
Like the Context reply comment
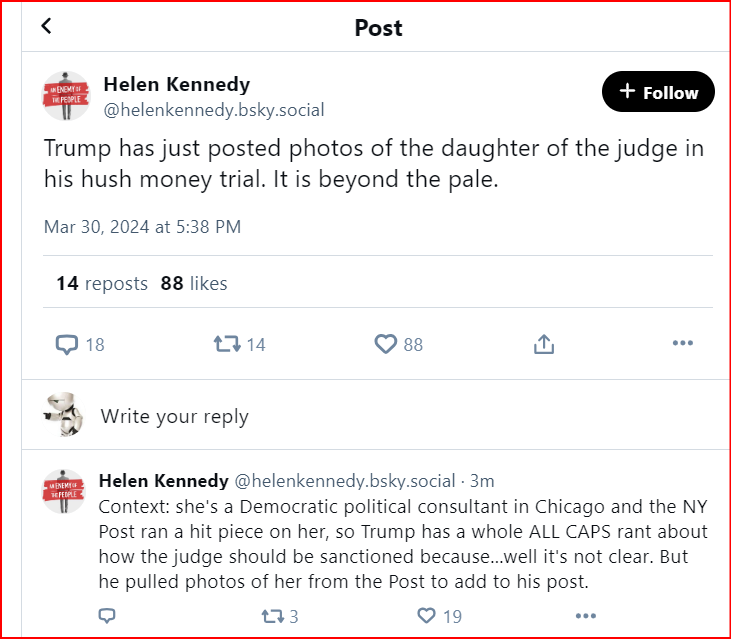pos(427,615)
